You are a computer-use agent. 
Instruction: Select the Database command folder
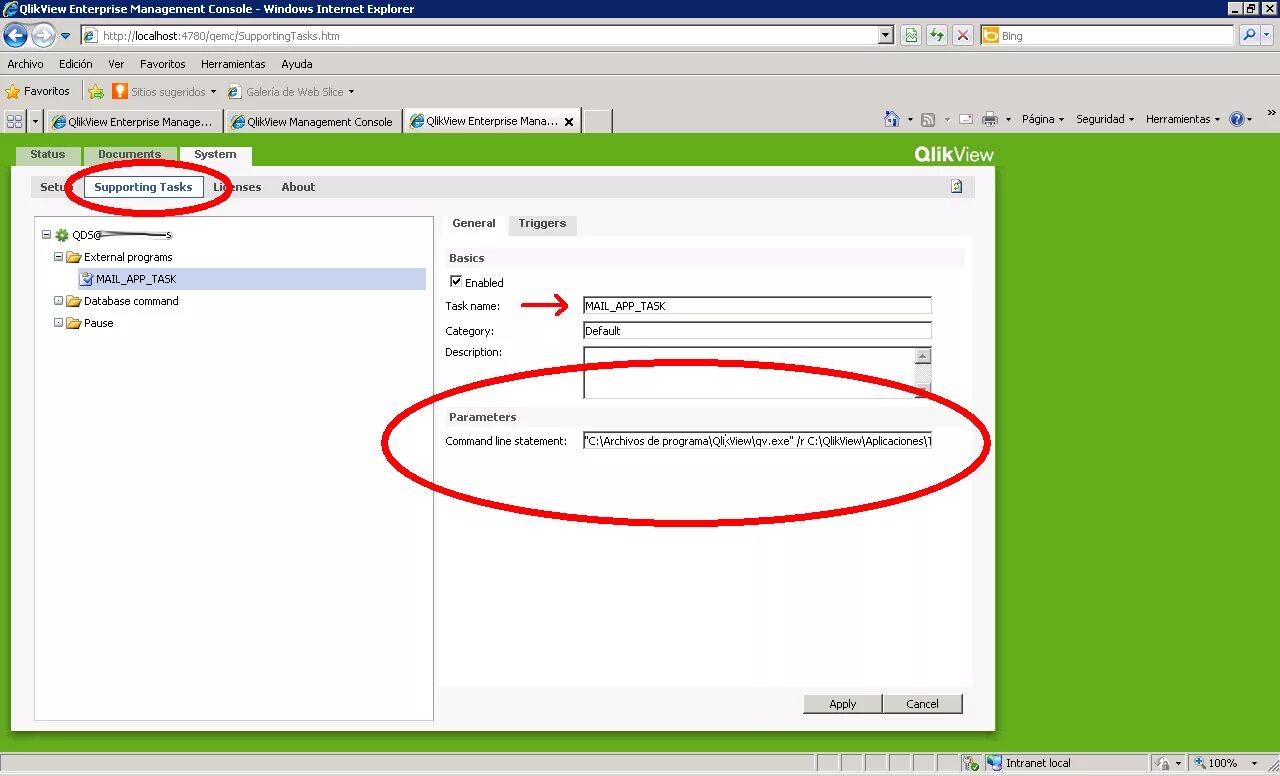[131, 301]
